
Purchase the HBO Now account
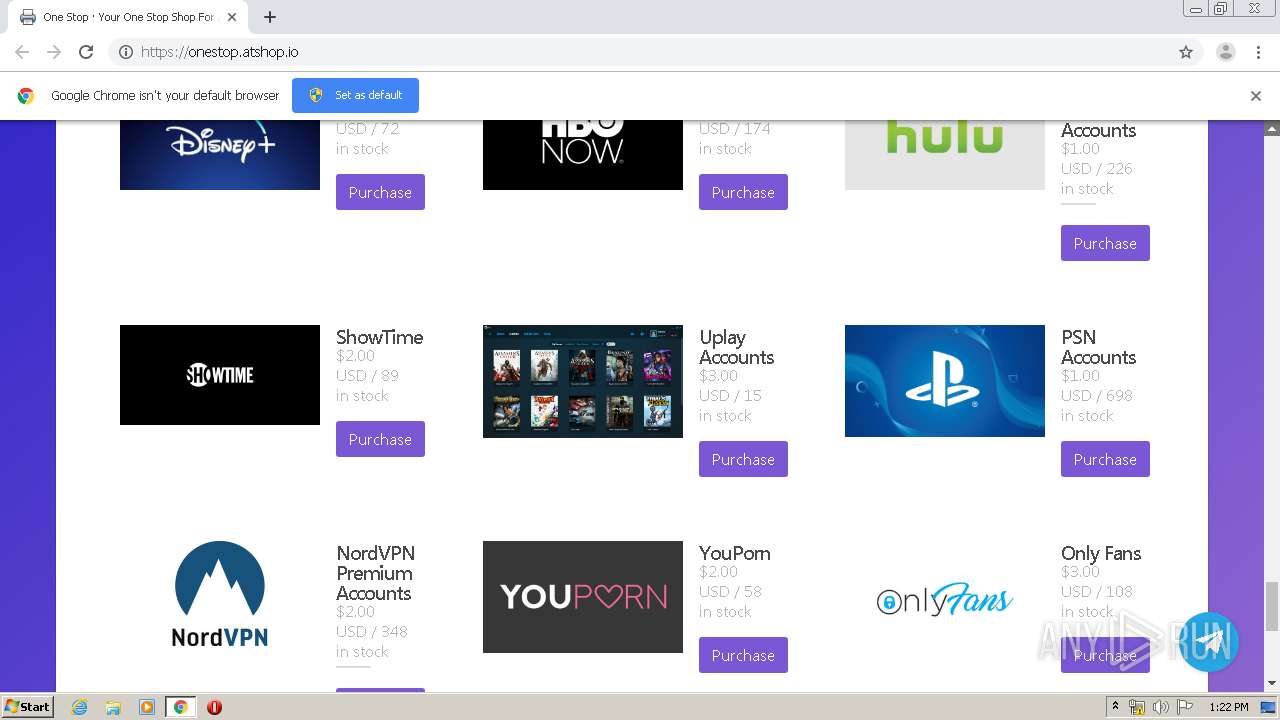[743, 192]
